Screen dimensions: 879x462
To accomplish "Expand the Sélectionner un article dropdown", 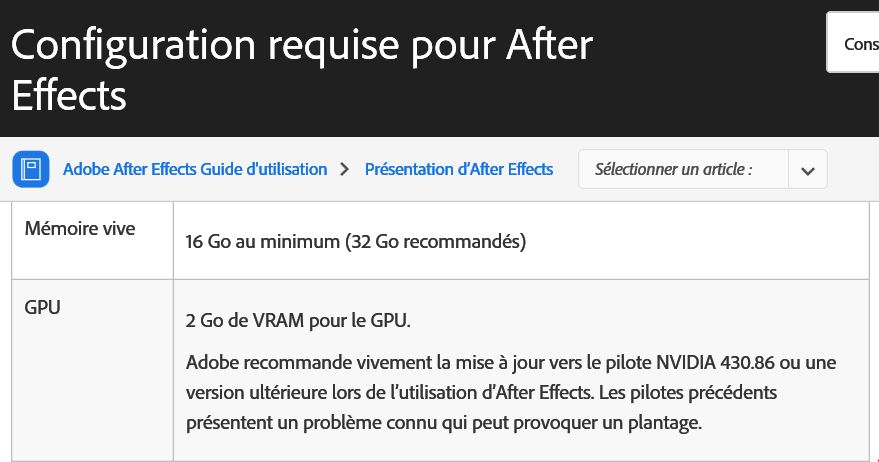I will (x=683, y=169).
